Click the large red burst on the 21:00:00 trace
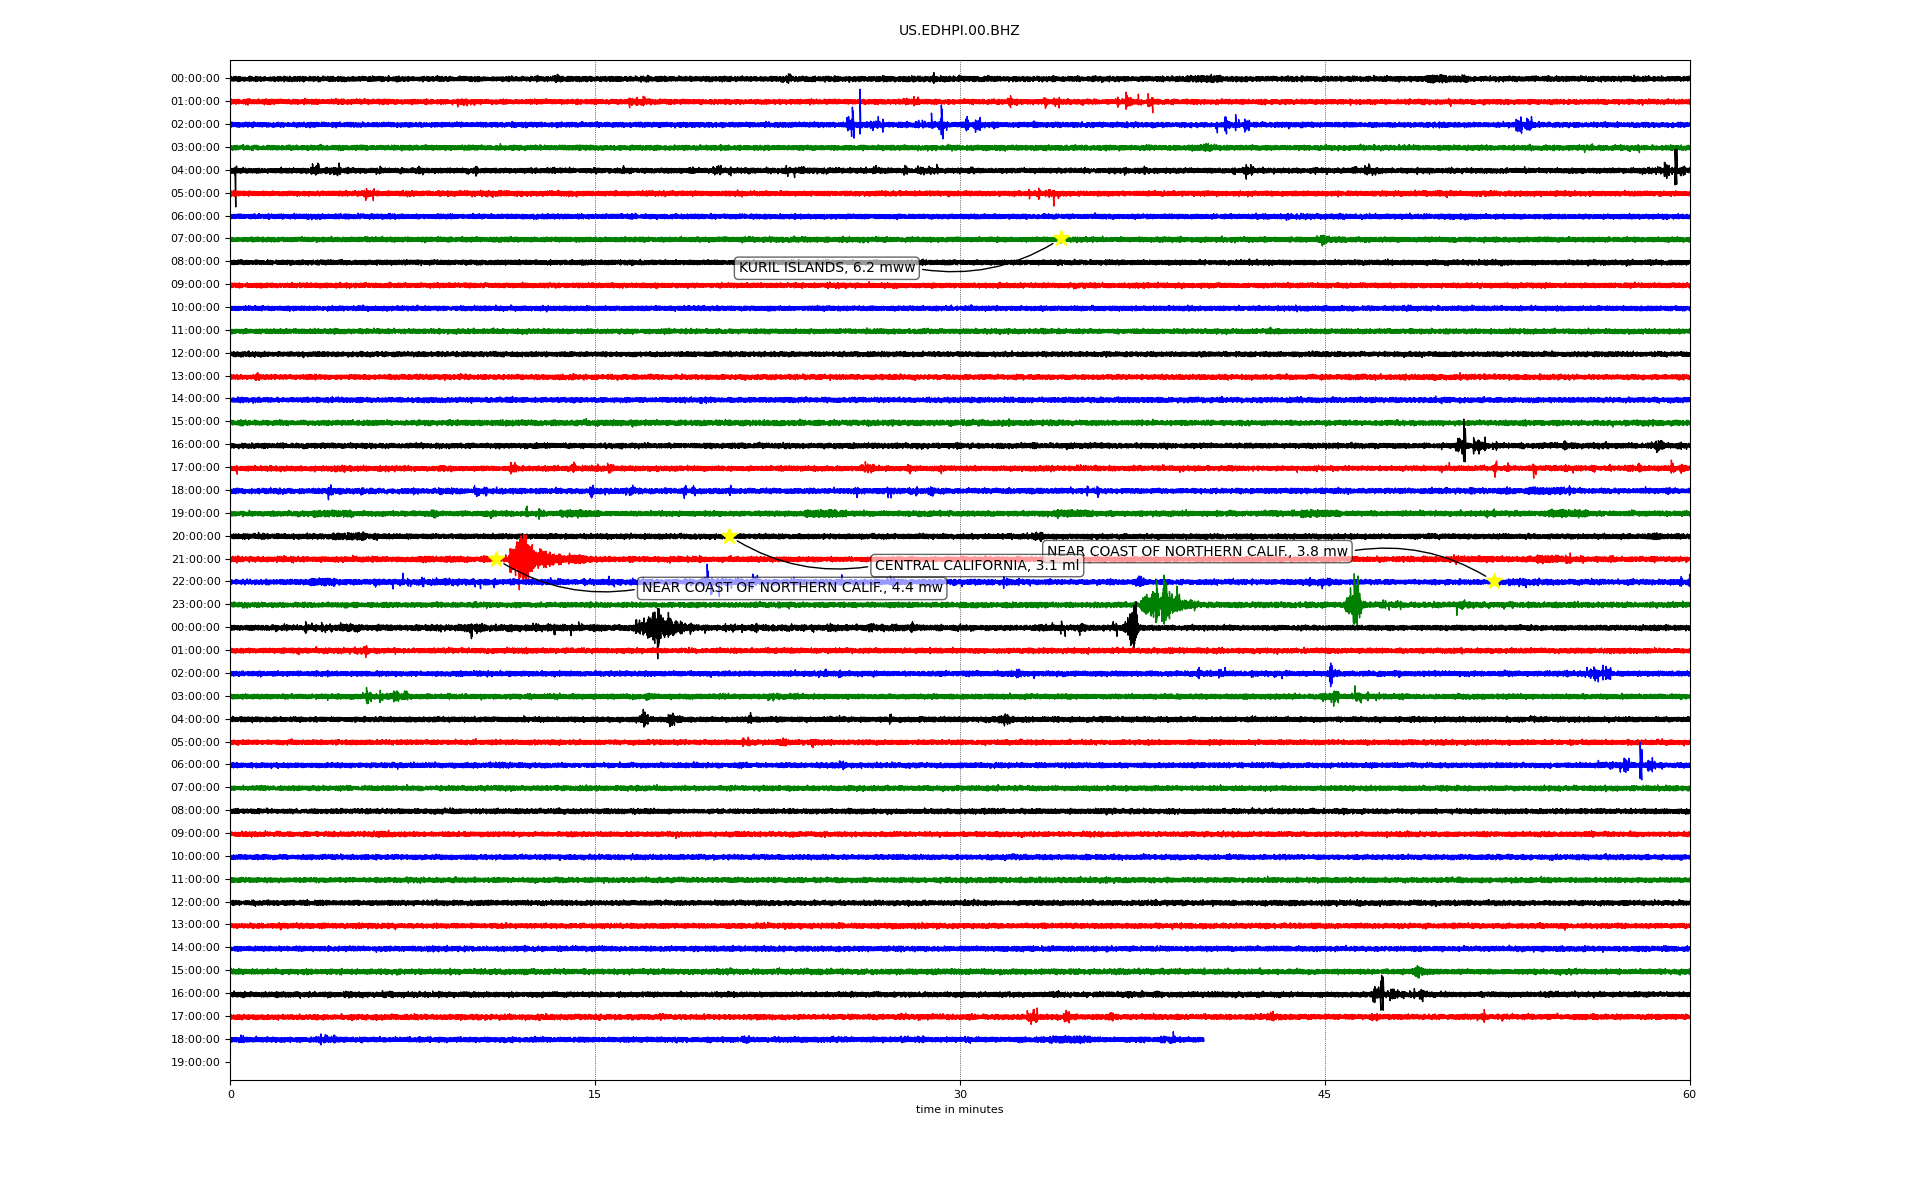Viewport: 1920px width, 1200px height. [x=522, y=558]
